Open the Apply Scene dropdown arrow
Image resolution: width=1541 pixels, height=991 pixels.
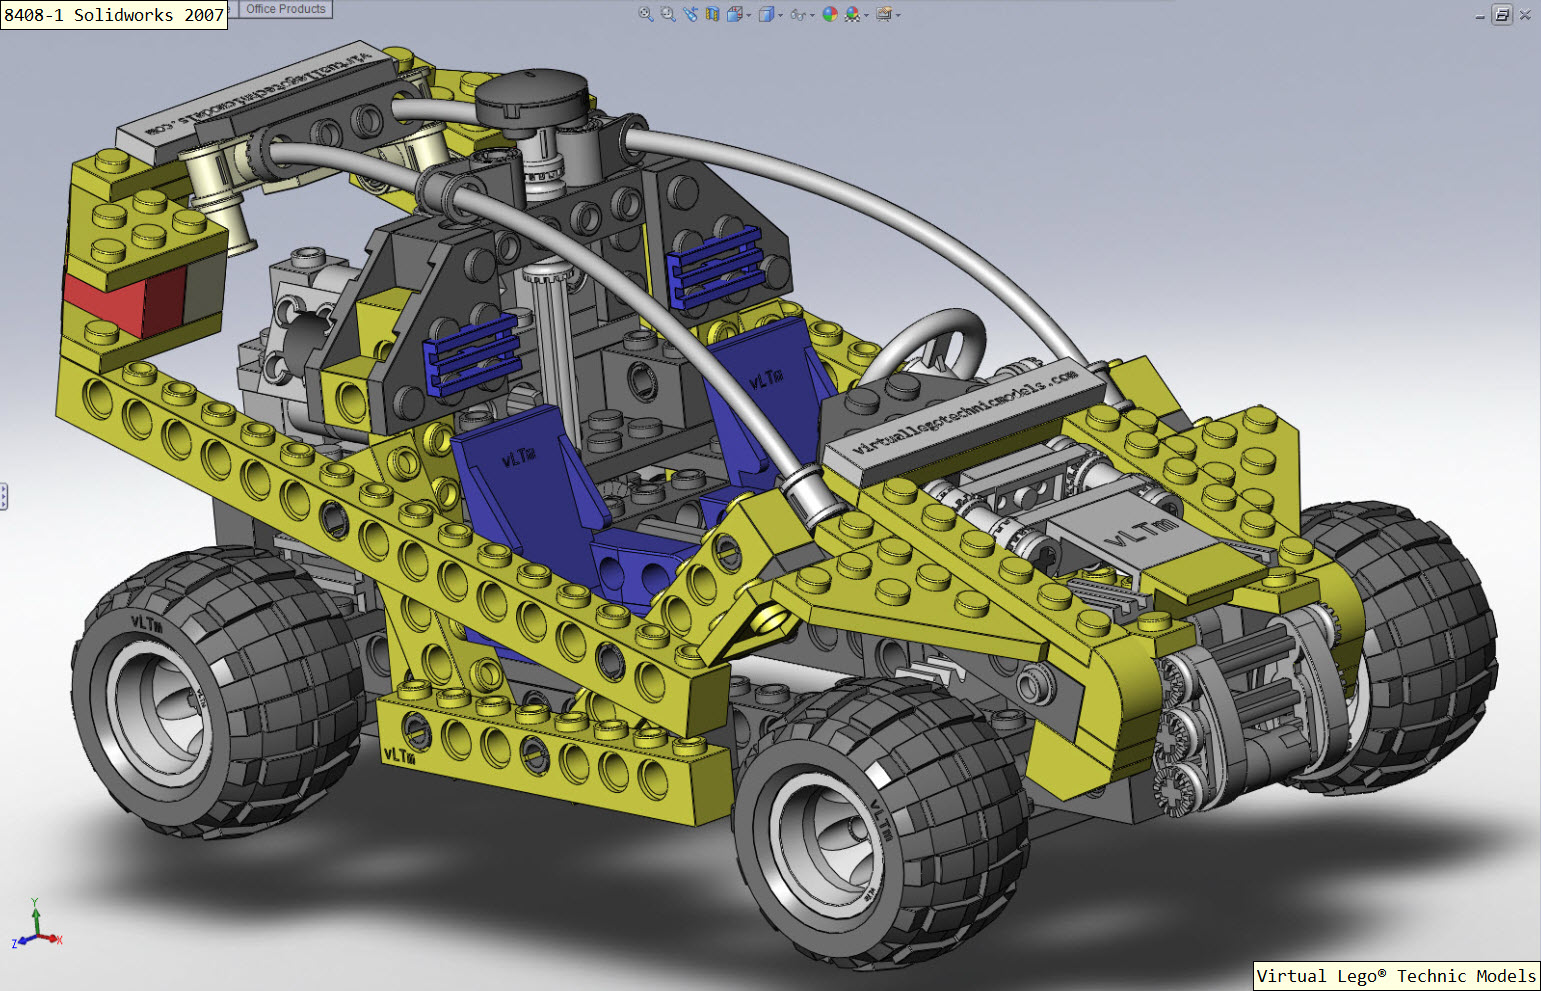coord(866,15)
